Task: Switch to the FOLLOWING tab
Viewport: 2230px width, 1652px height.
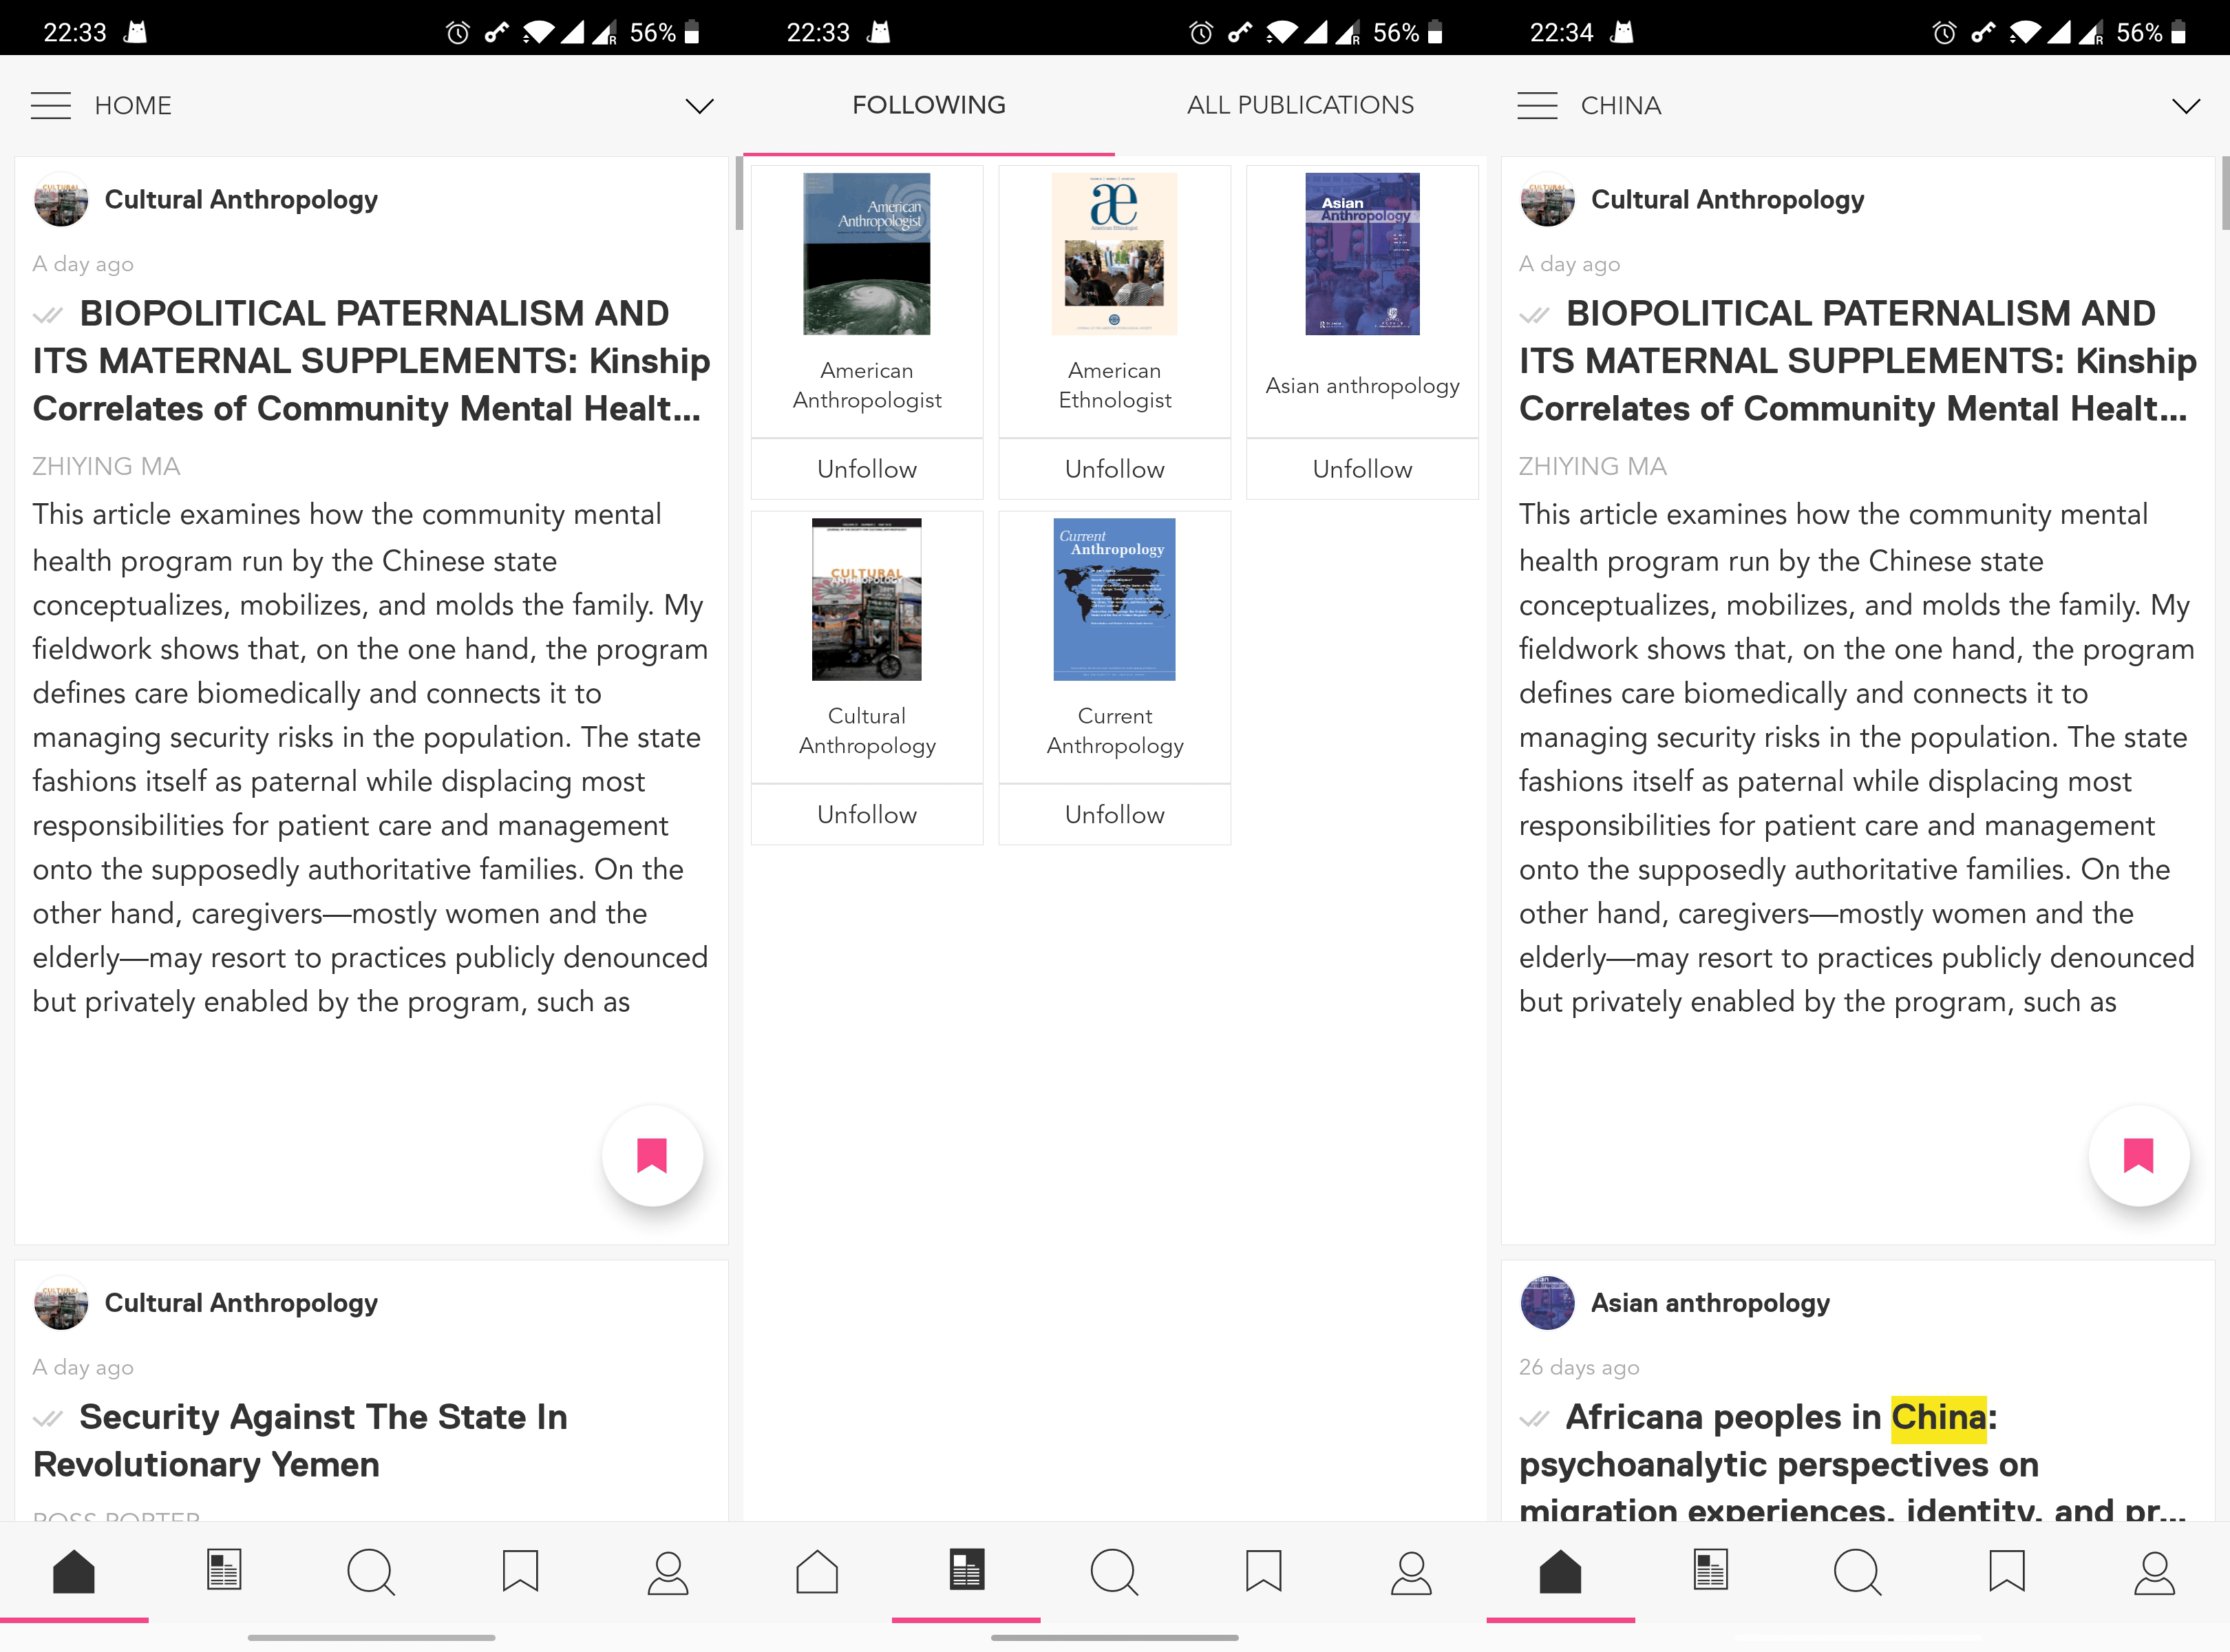Action: pos(928,104)
